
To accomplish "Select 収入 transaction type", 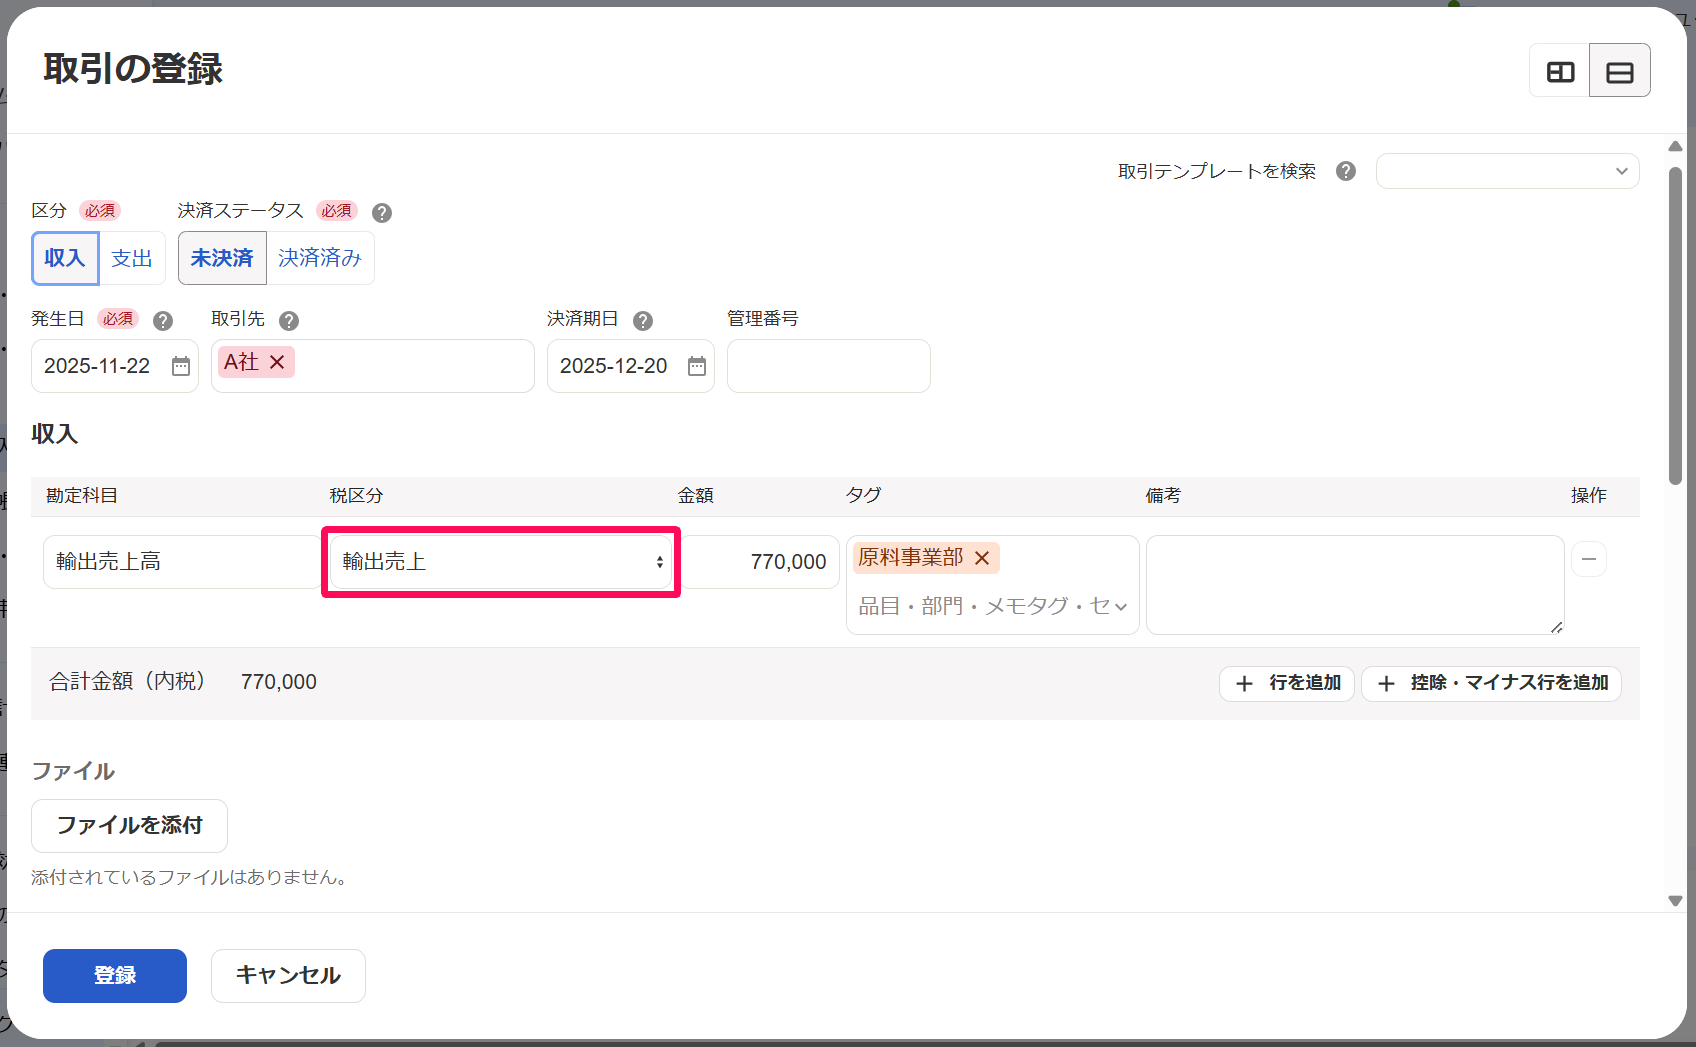I will [65, 258].
